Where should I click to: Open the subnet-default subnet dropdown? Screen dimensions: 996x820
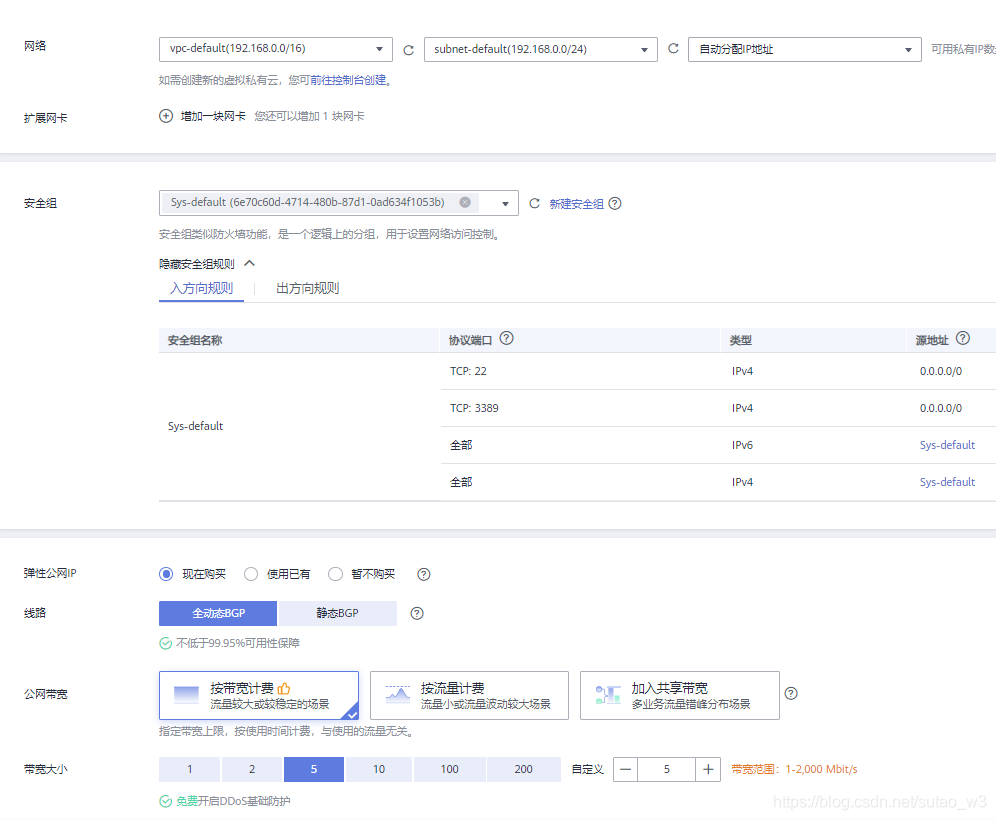click(541, 49)
